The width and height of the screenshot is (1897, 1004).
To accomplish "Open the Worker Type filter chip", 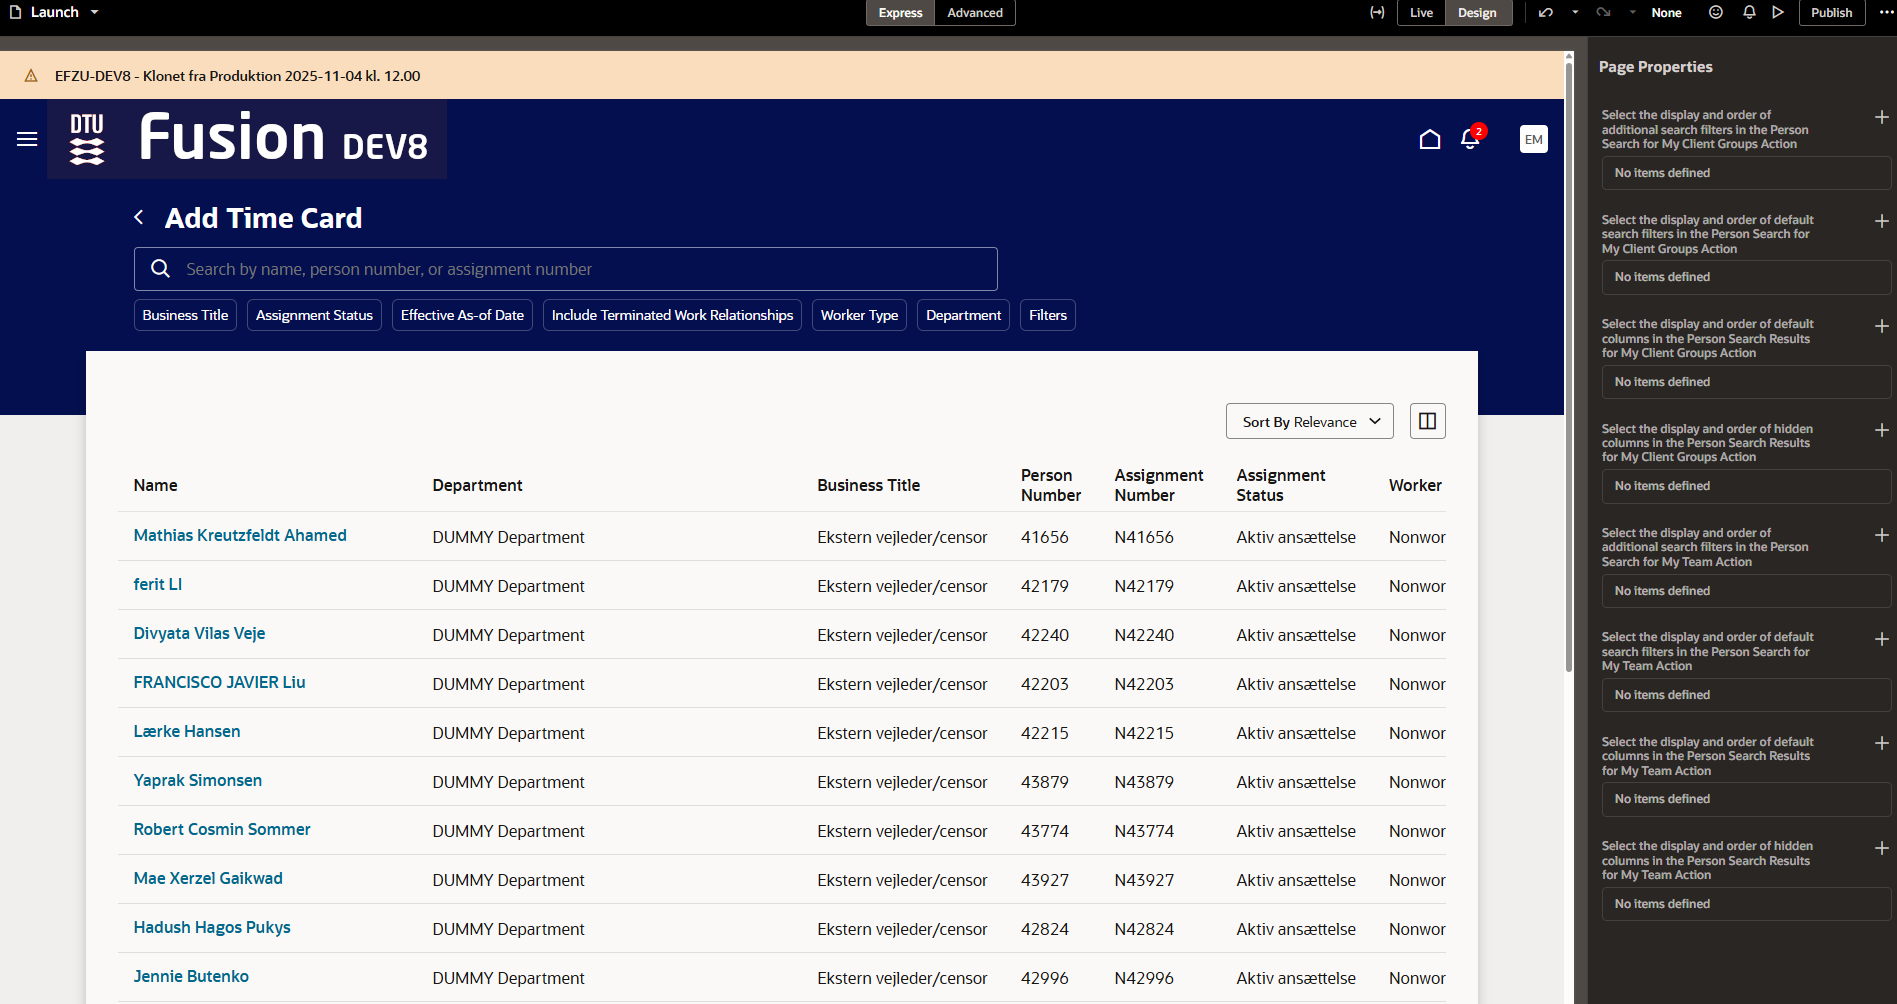I will click(x=859, y=315).
